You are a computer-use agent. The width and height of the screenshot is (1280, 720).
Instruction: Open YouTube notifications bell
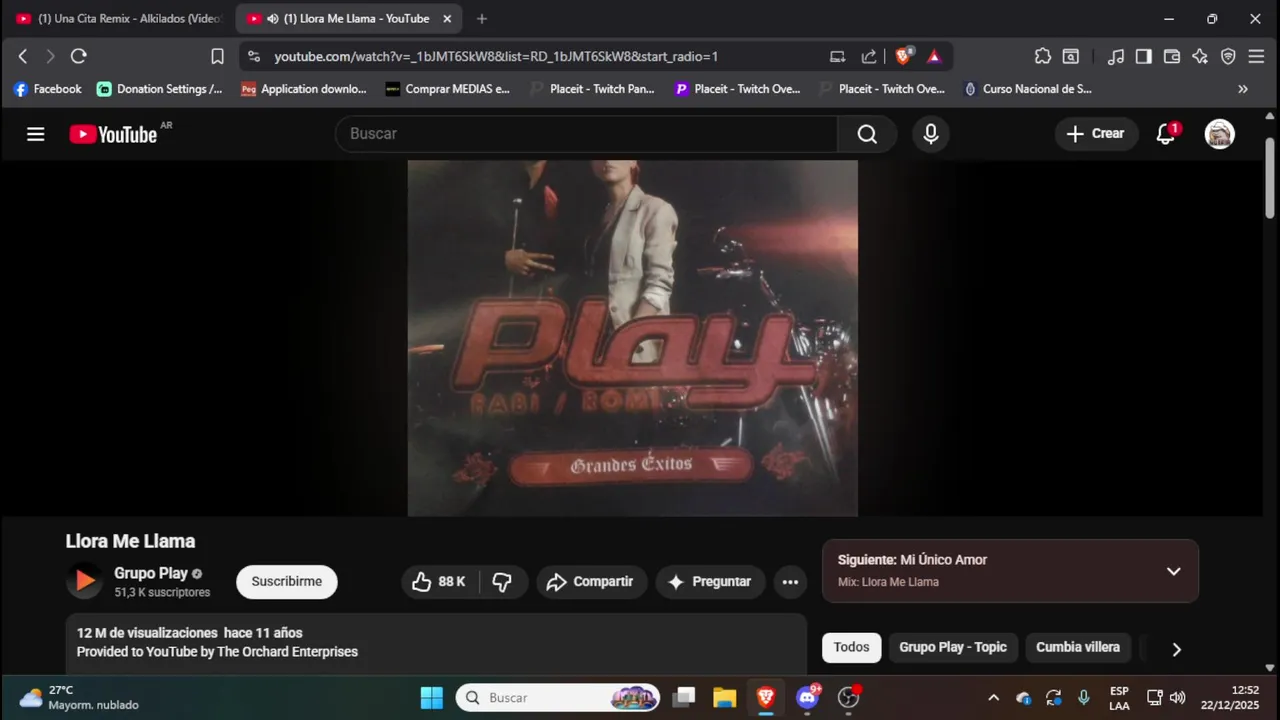(x=1166, y=134)
